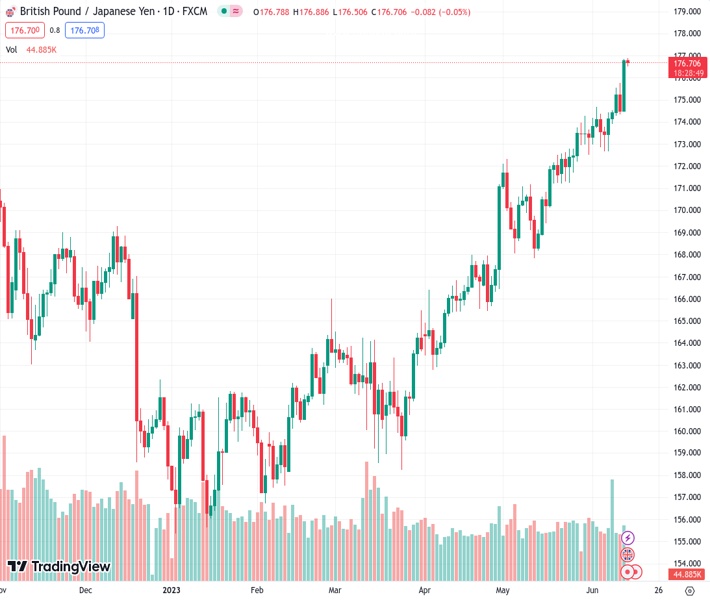Image resolution: width=710 pixels, height=600 pixels.
Task: Click the latest tall green candlestick
Action: point(623,85)
